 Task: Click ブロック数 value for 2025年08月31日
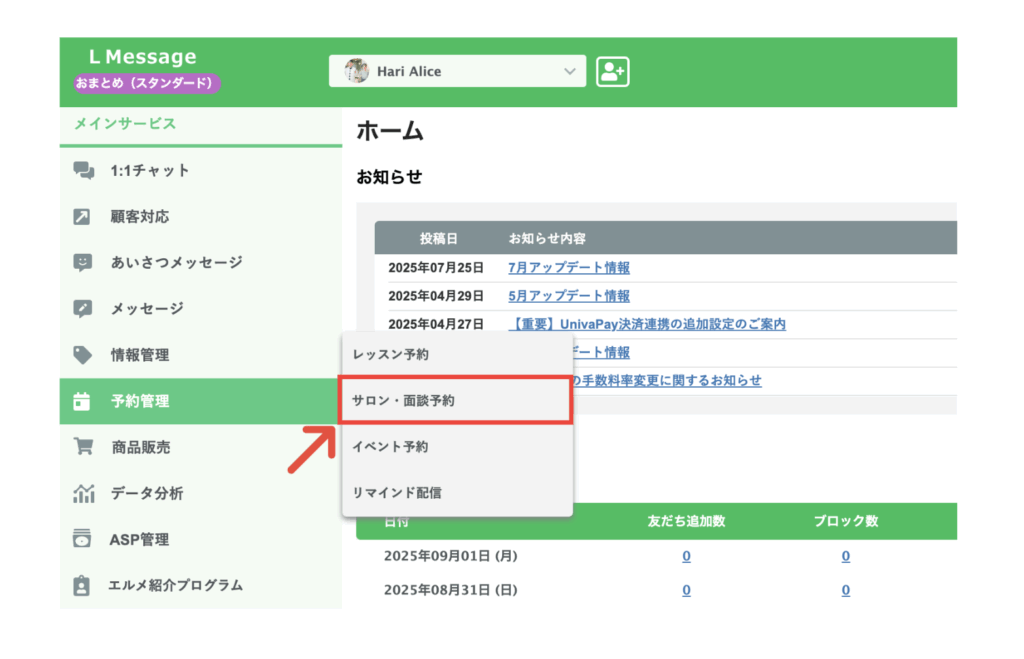pos(845,590)
